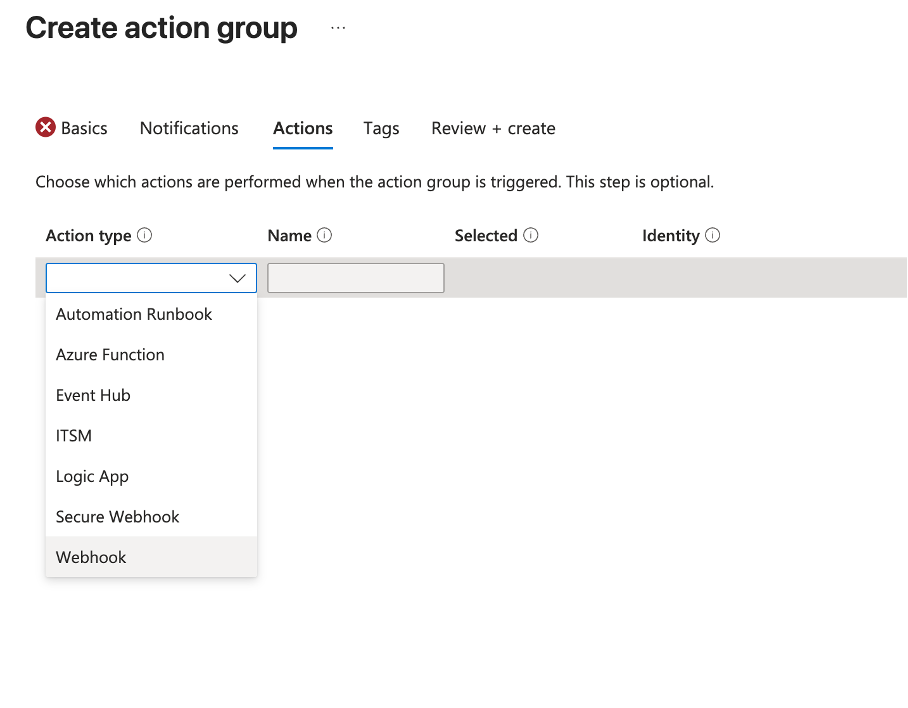
Task: Click the info icon next to Action type
Action: click(x=144, y=236)
